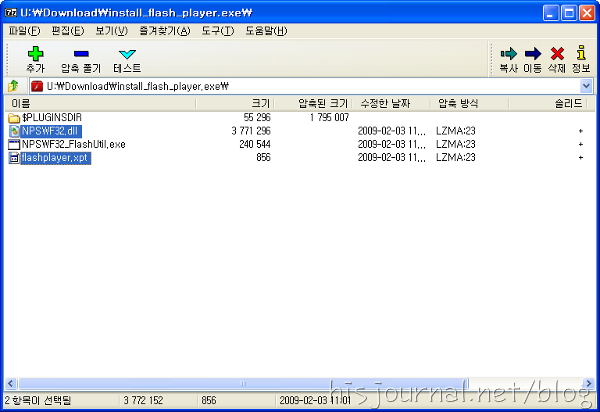This screenshot has height=412, width=600.
Task: Click the red X 삭제 (Delete) icon
Action: [557, 54]
